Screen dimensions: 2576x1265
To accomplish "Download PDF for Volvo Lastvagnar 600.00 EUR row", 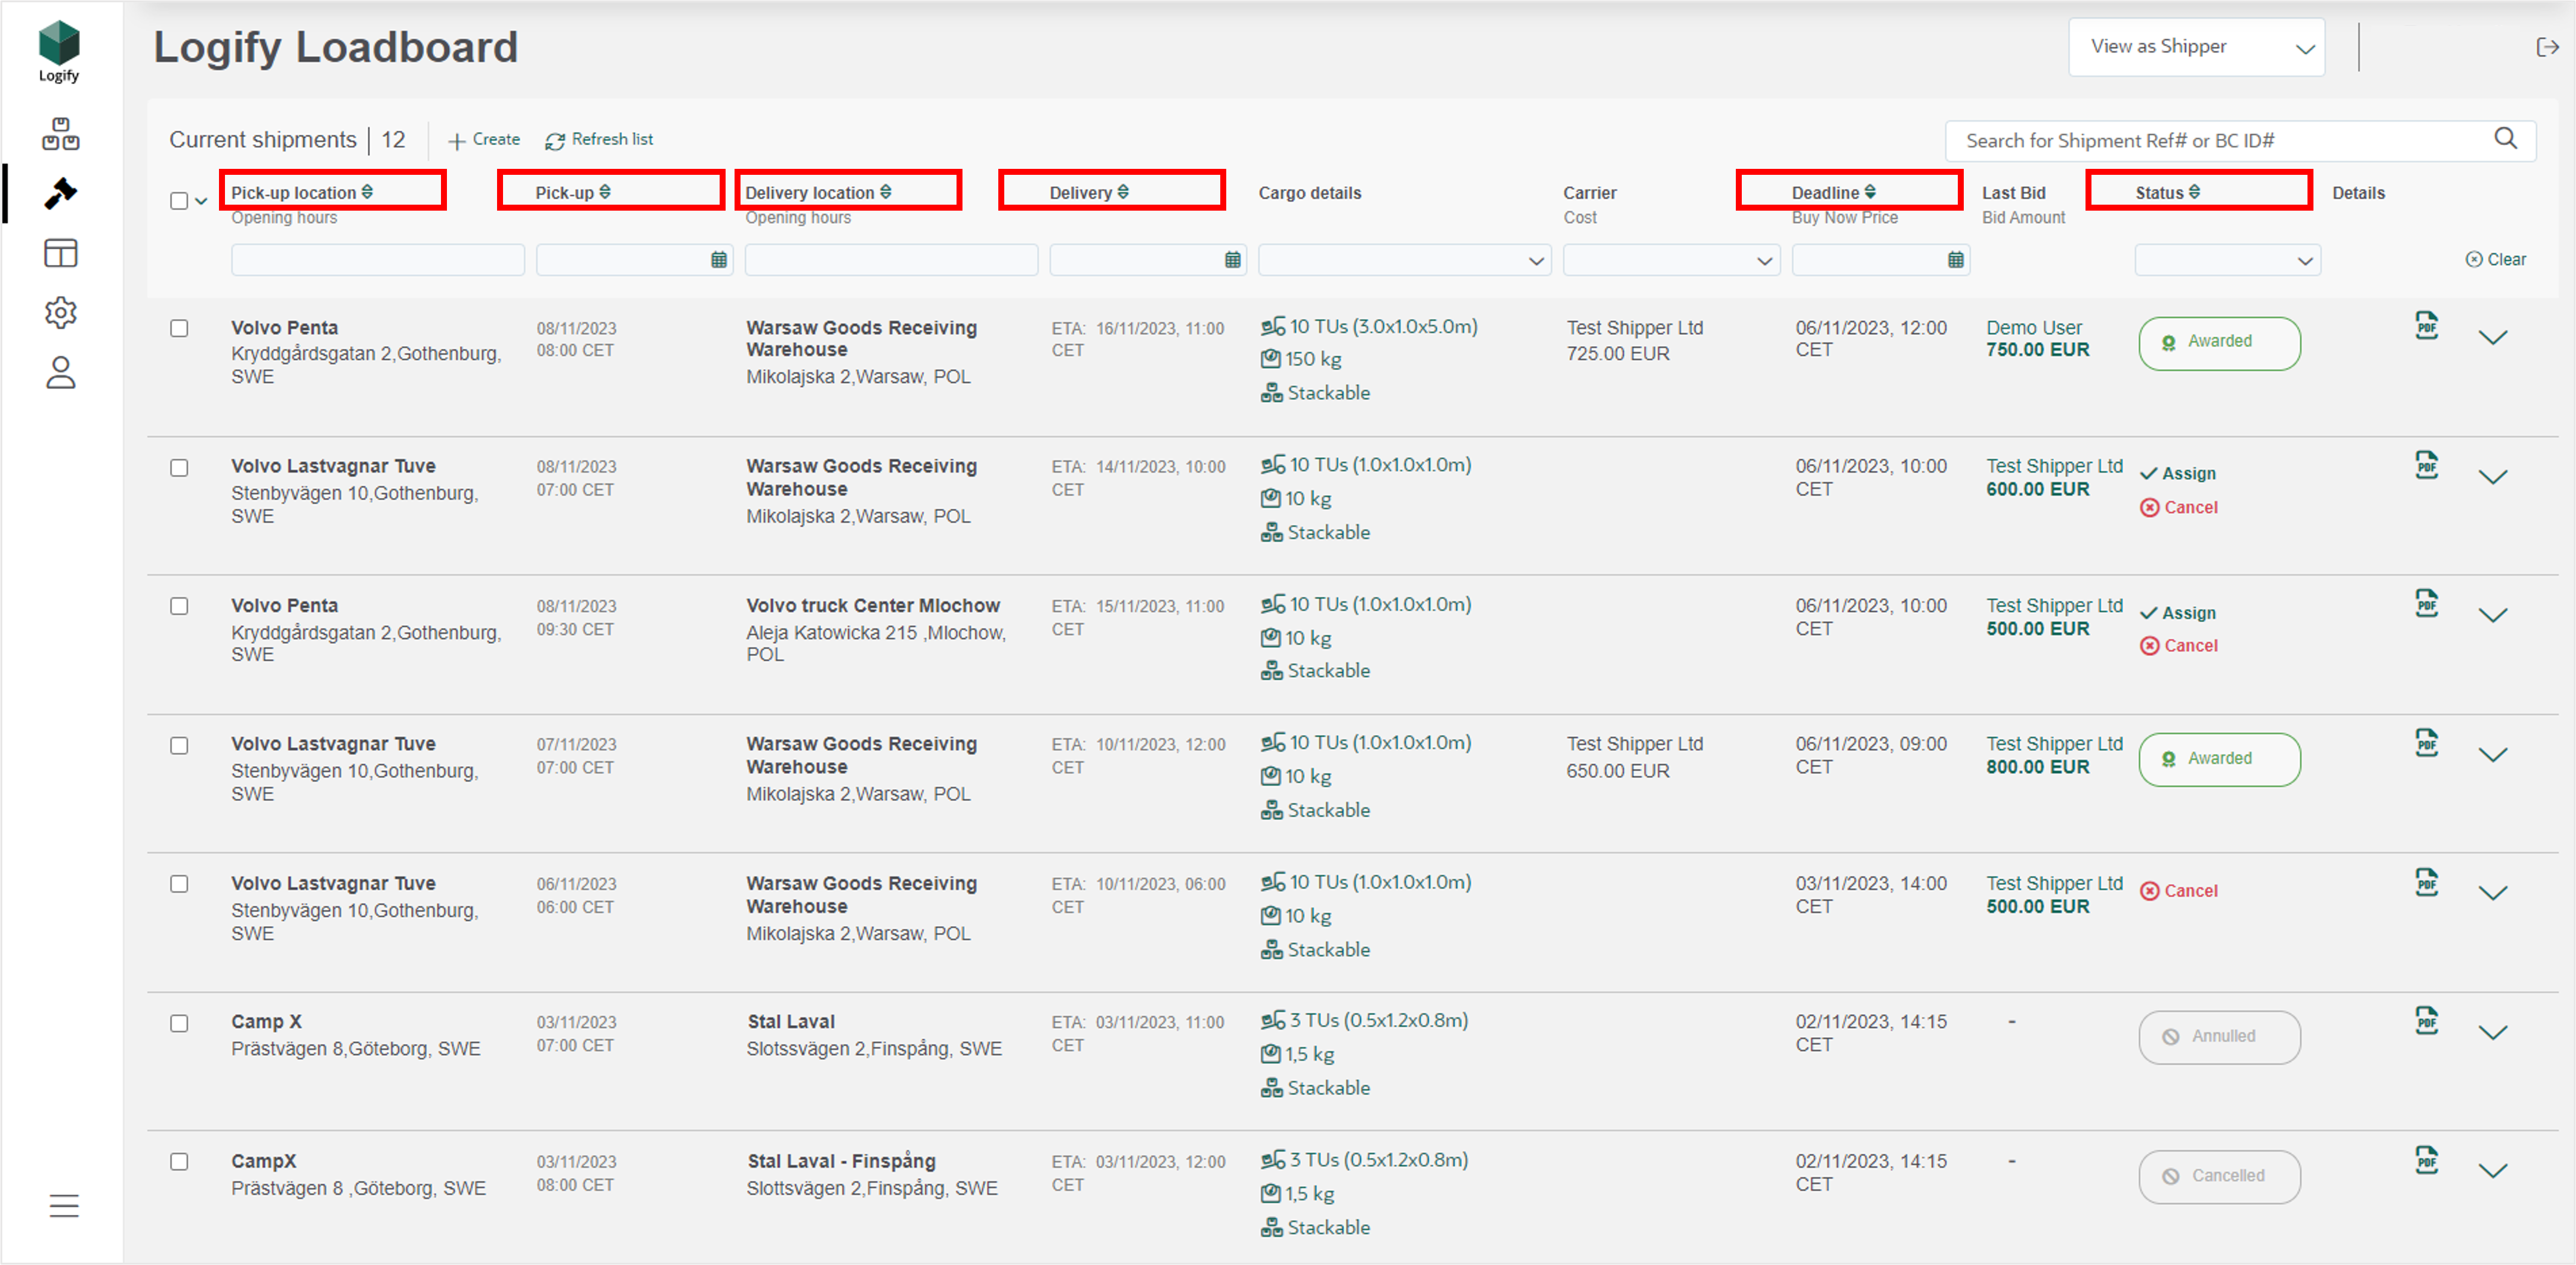I will [x=2426, y=465].
